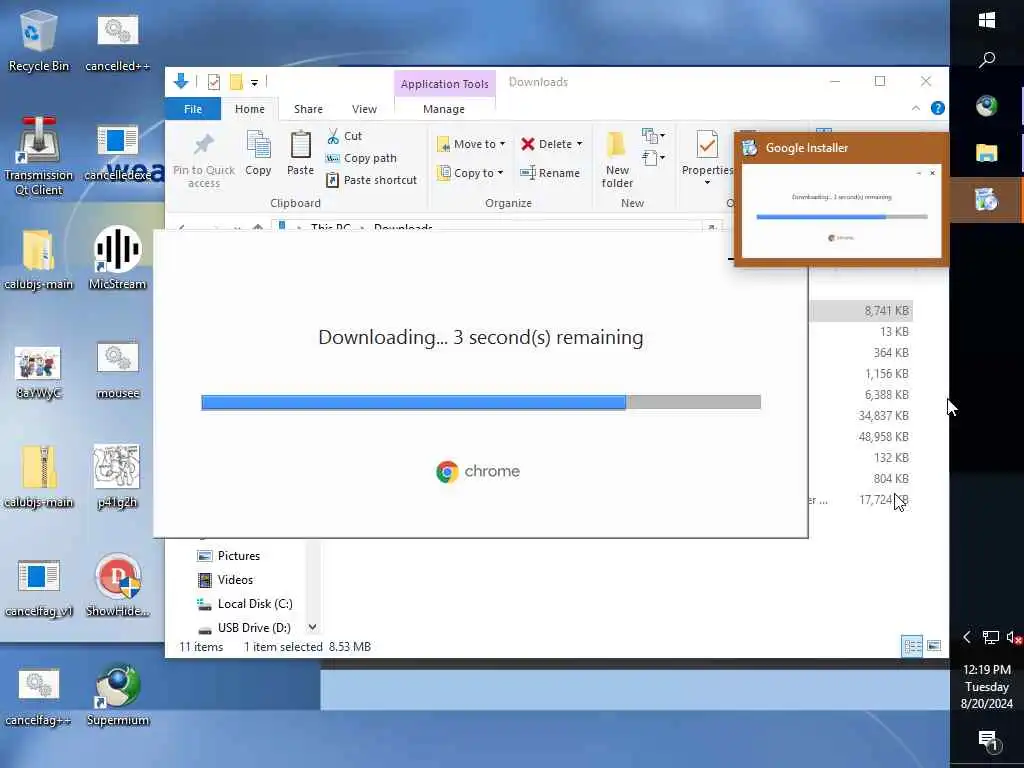Click the File Explorer taskbar icon

click(987, 153)
